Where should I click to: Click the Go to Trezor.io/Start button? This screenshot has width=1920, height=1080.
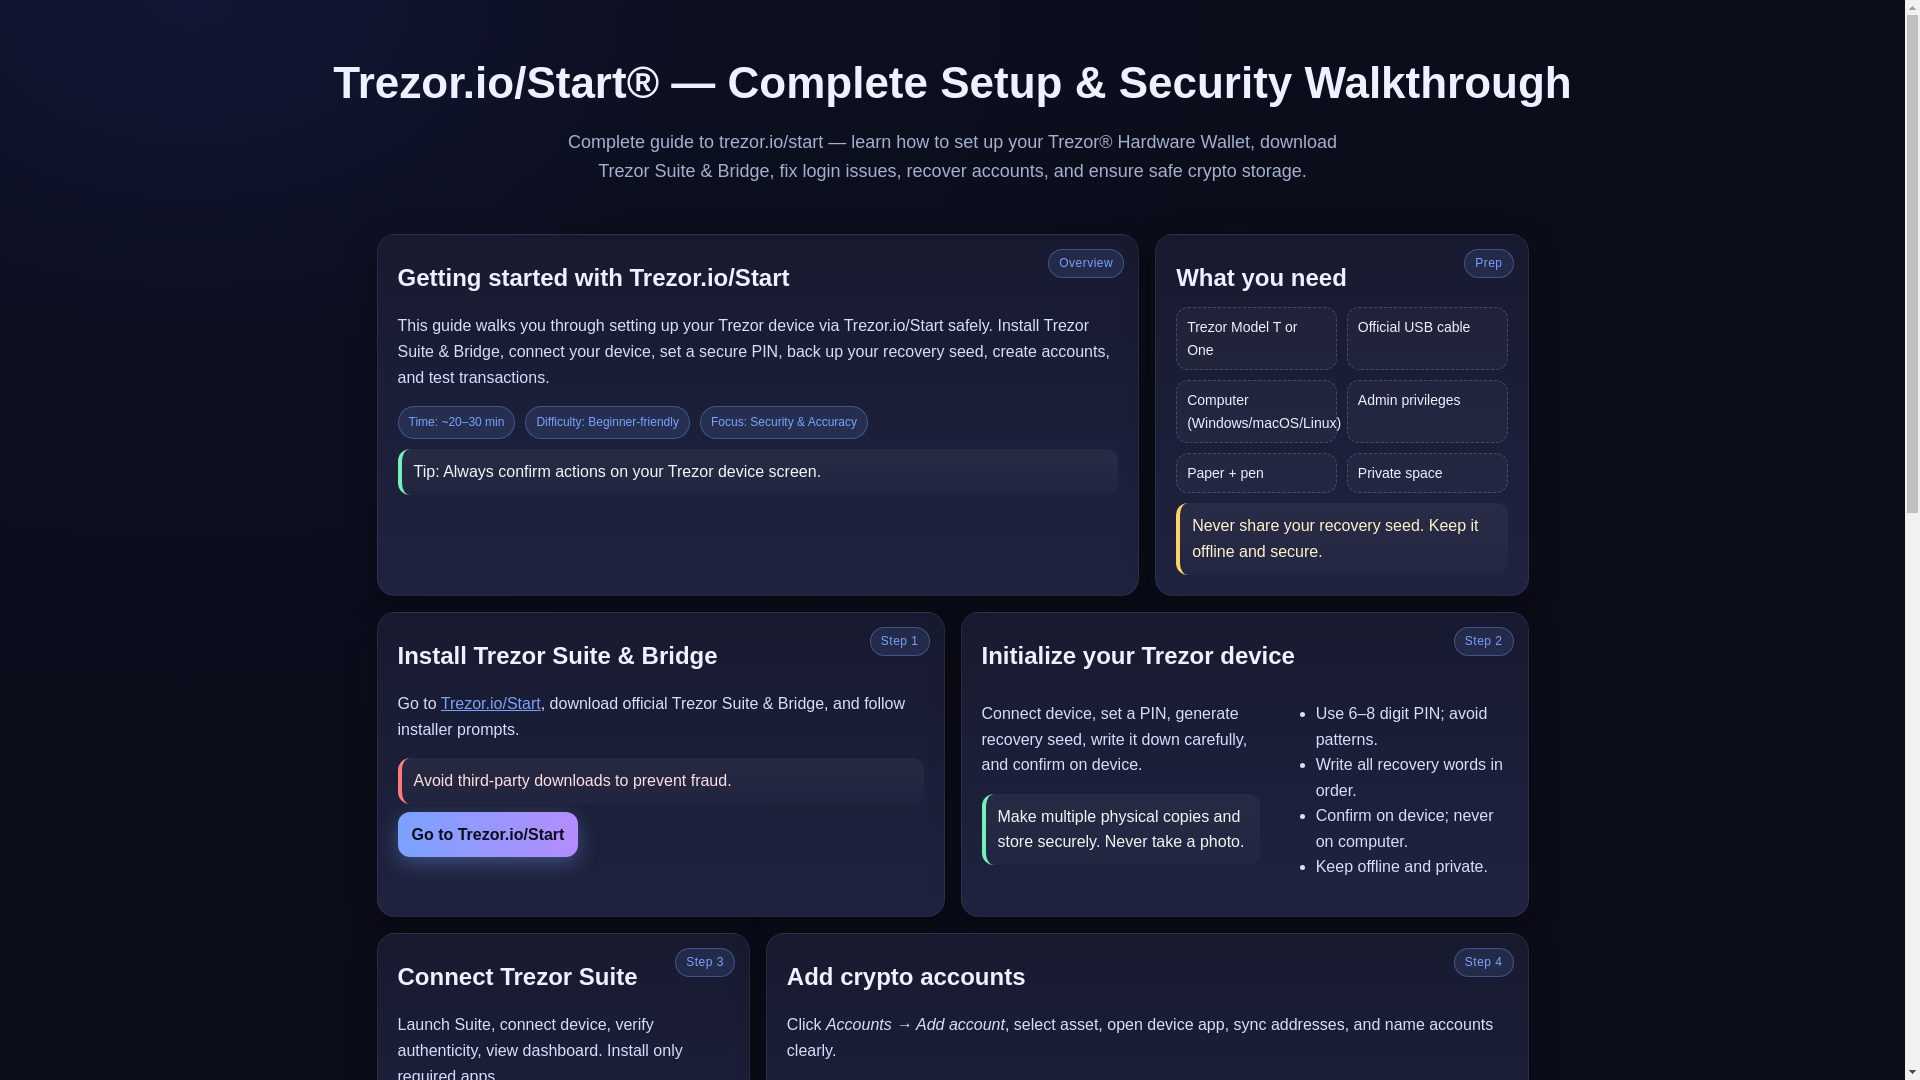pyautogui.click(x=487, y=835)
